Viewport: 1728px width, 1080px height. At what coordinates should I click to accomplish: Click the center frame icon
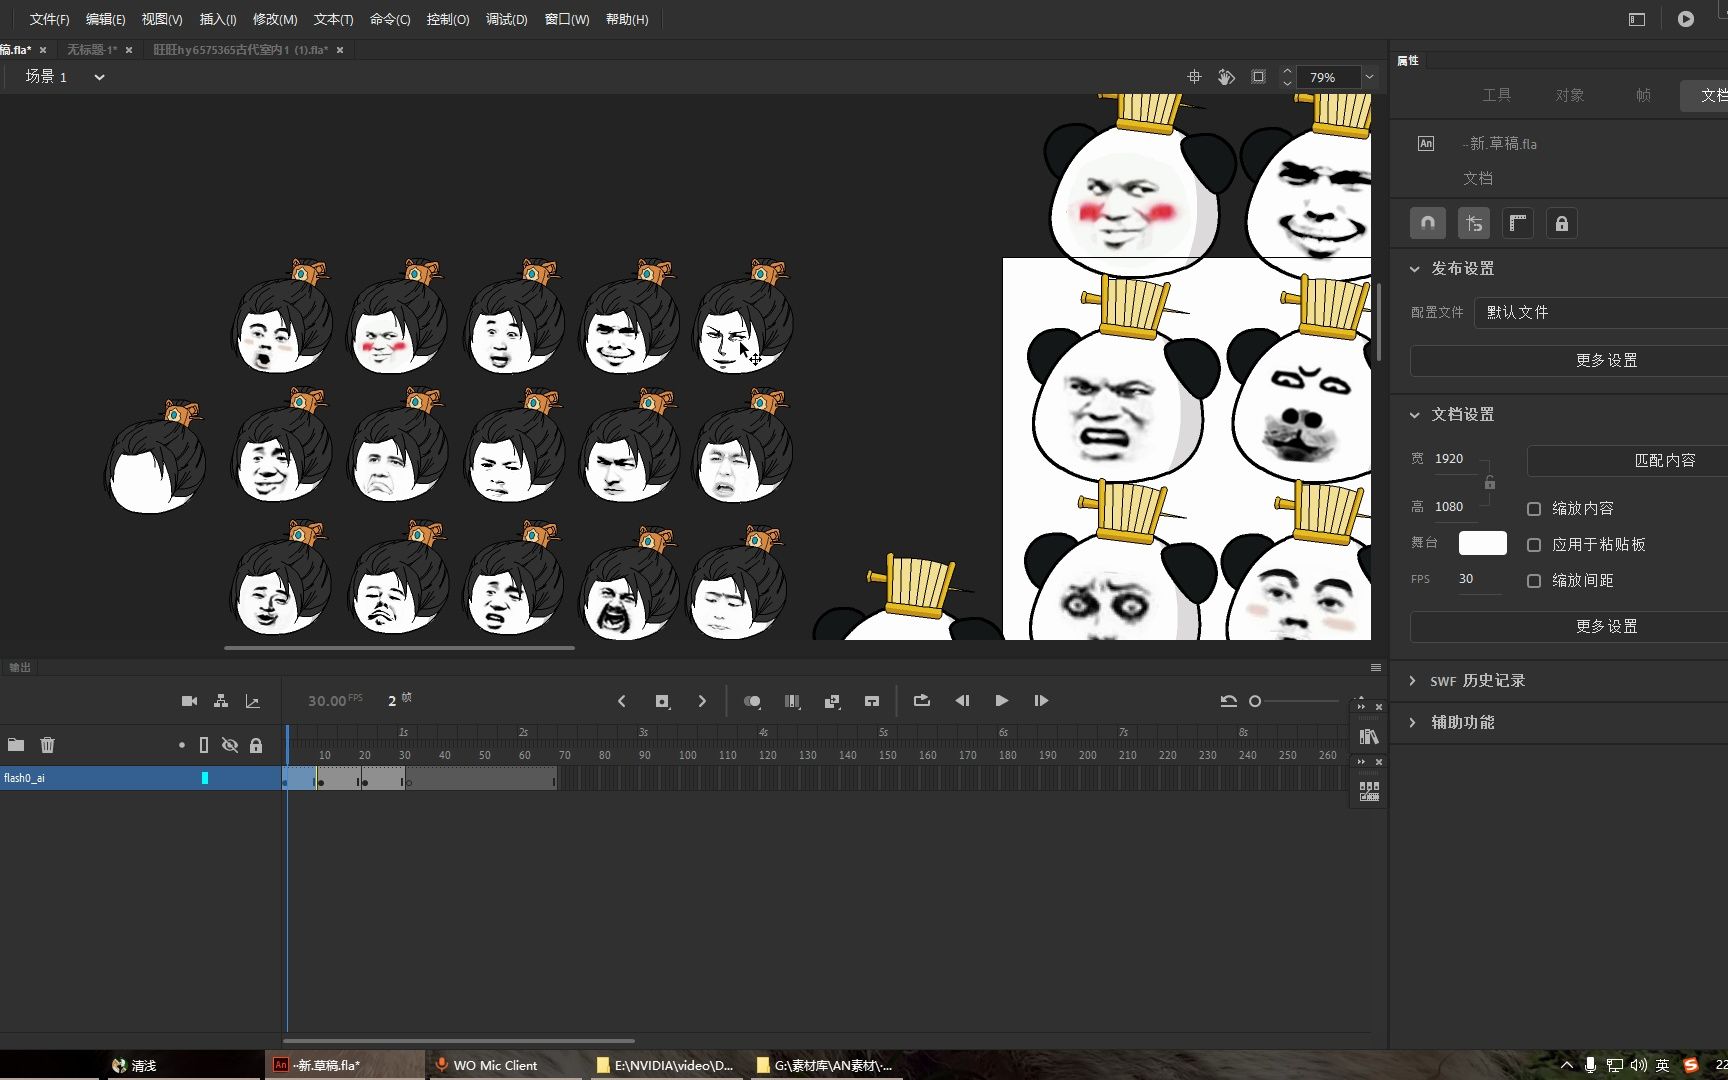click(872, 701)
